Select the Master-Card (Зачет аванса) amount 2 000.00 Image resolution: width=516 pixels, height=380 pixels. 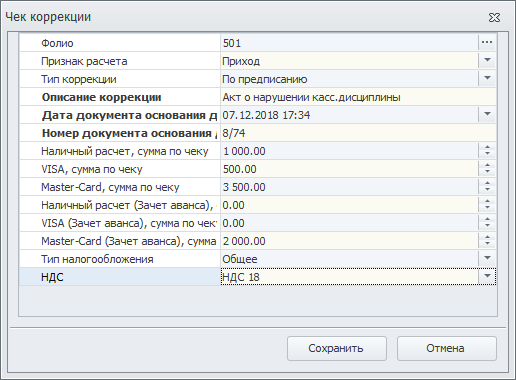pyautogui.click(x=349, y=241)
